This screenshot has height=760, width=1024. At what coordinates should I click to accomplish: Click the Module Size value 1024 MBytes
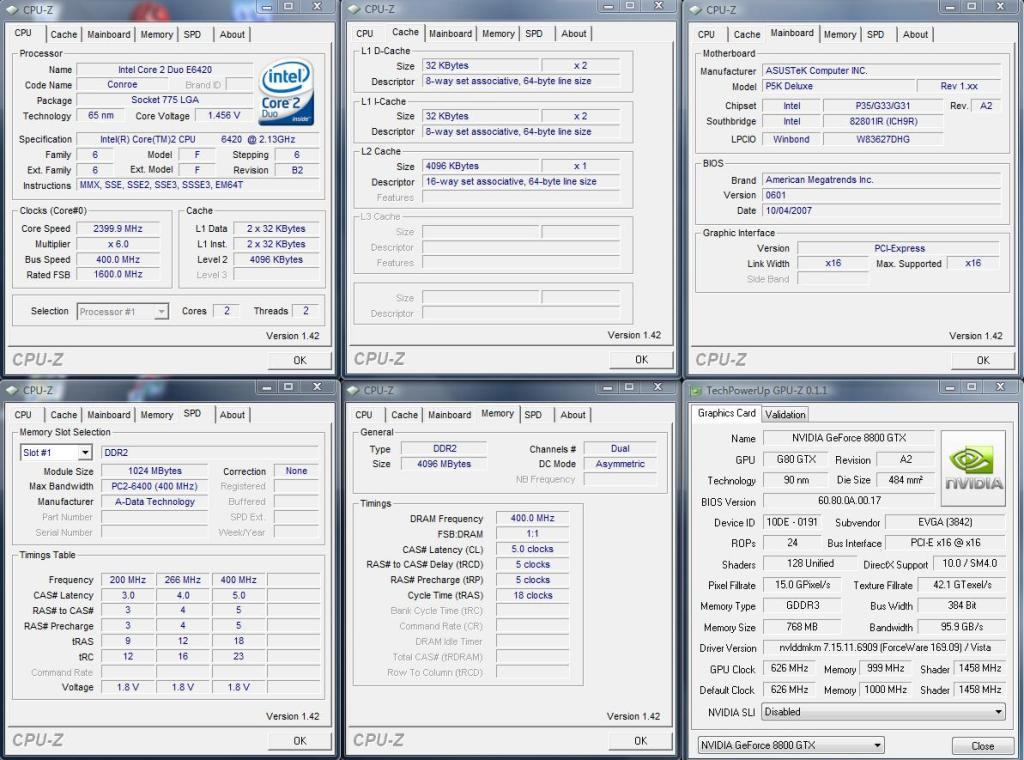(x=155, y=471)
